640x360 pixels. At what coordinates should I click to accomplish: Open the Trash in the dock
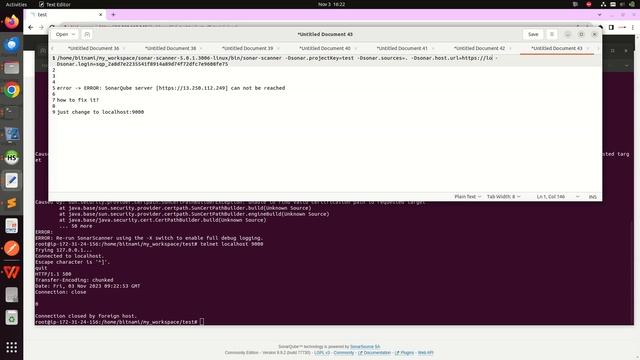(x=11, y=318)
